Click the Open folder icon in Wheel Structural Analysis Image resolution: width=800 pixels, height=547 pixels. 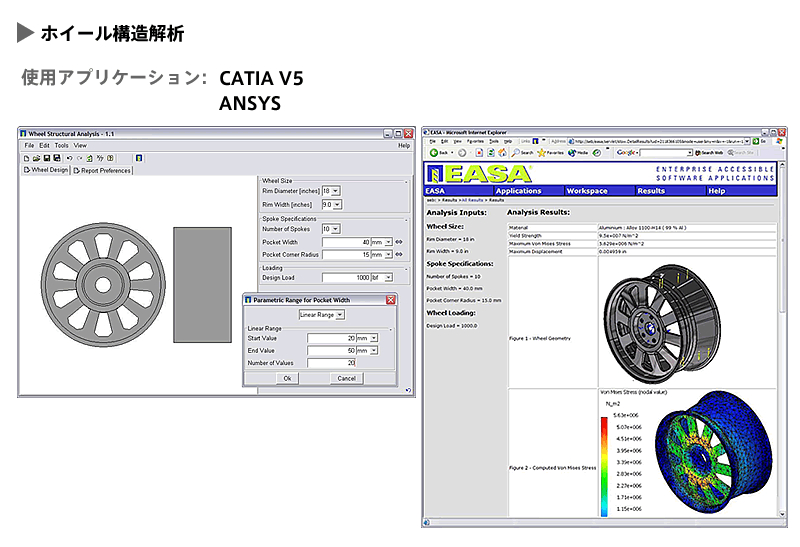[36, 158]
